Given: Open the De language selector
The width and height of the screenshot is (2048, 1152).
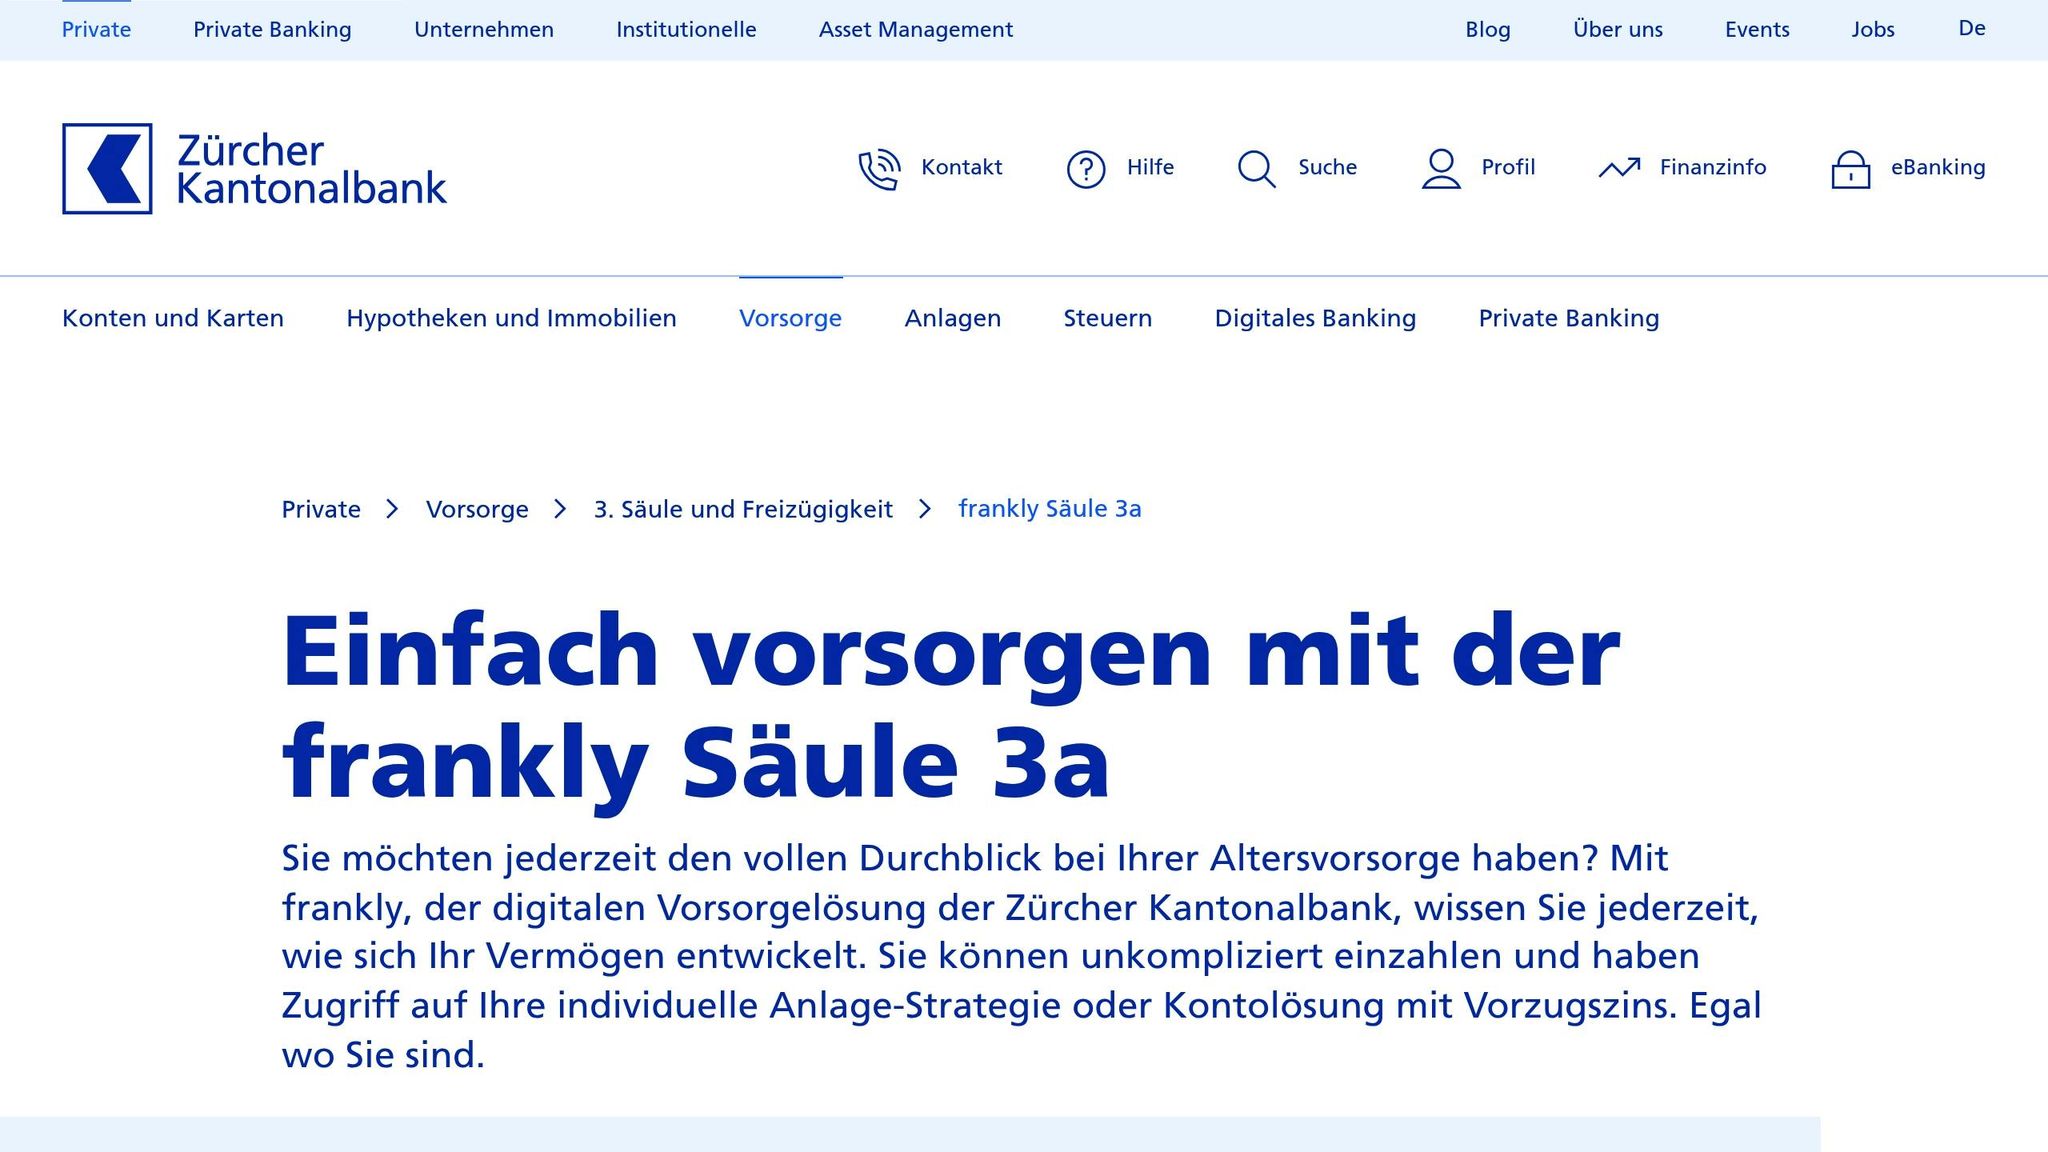Looking at the screenshot, I should pyautogui.click(x=1971, y=29).
